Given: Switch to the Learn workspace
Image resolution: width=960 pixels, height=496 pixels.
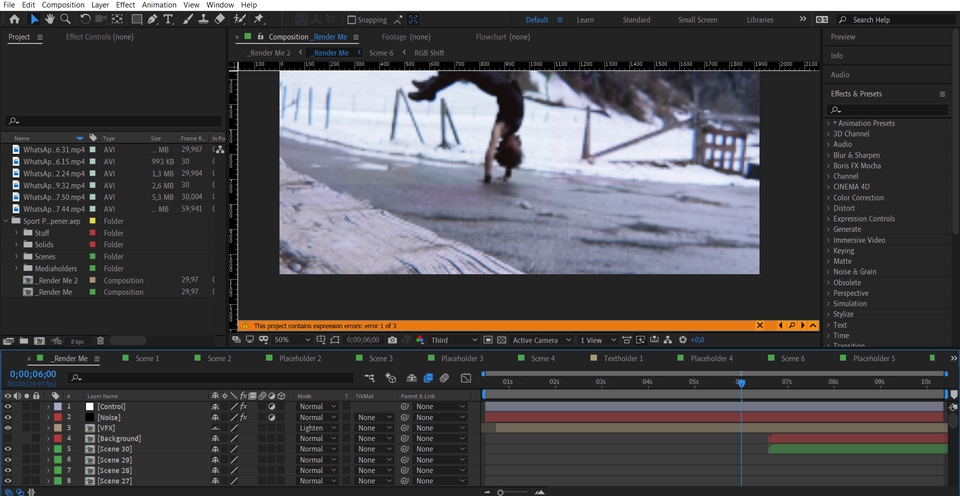Looking at the screenshot, I should (x=585, y=20).
